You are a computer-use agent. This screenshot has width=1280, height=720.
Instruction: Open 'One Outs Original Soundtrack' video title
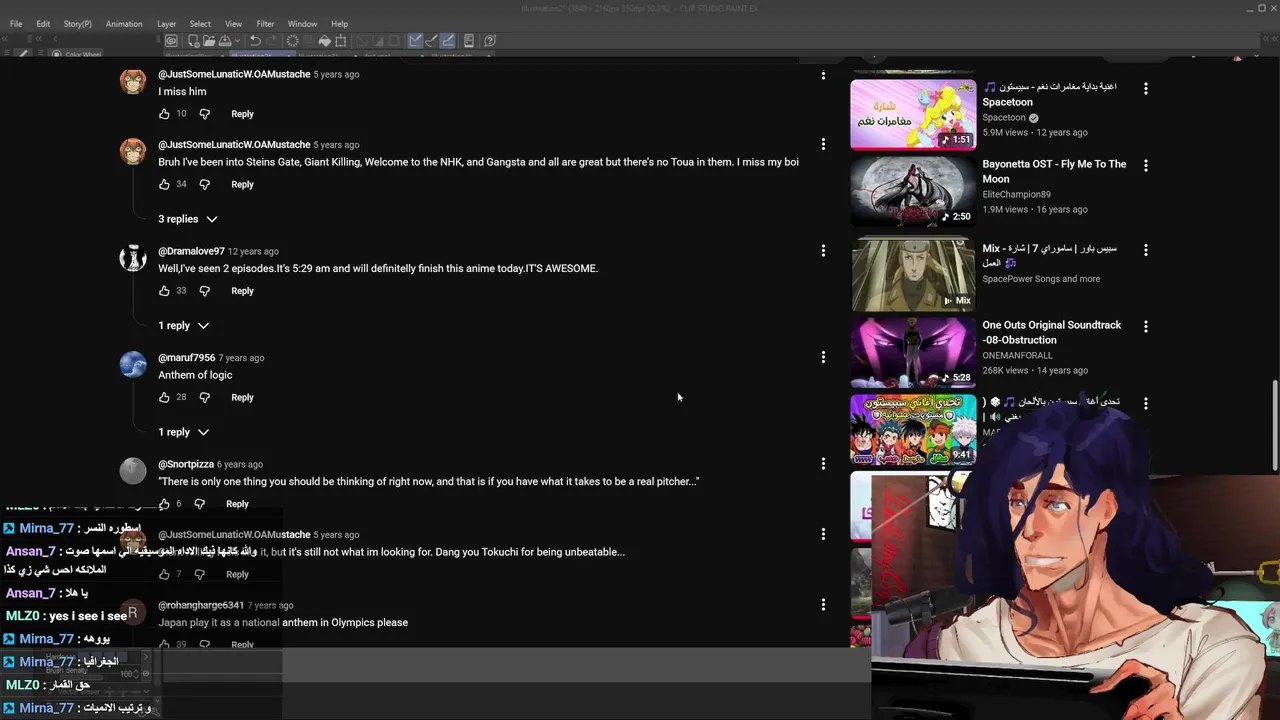click(x=1052, y=332)
